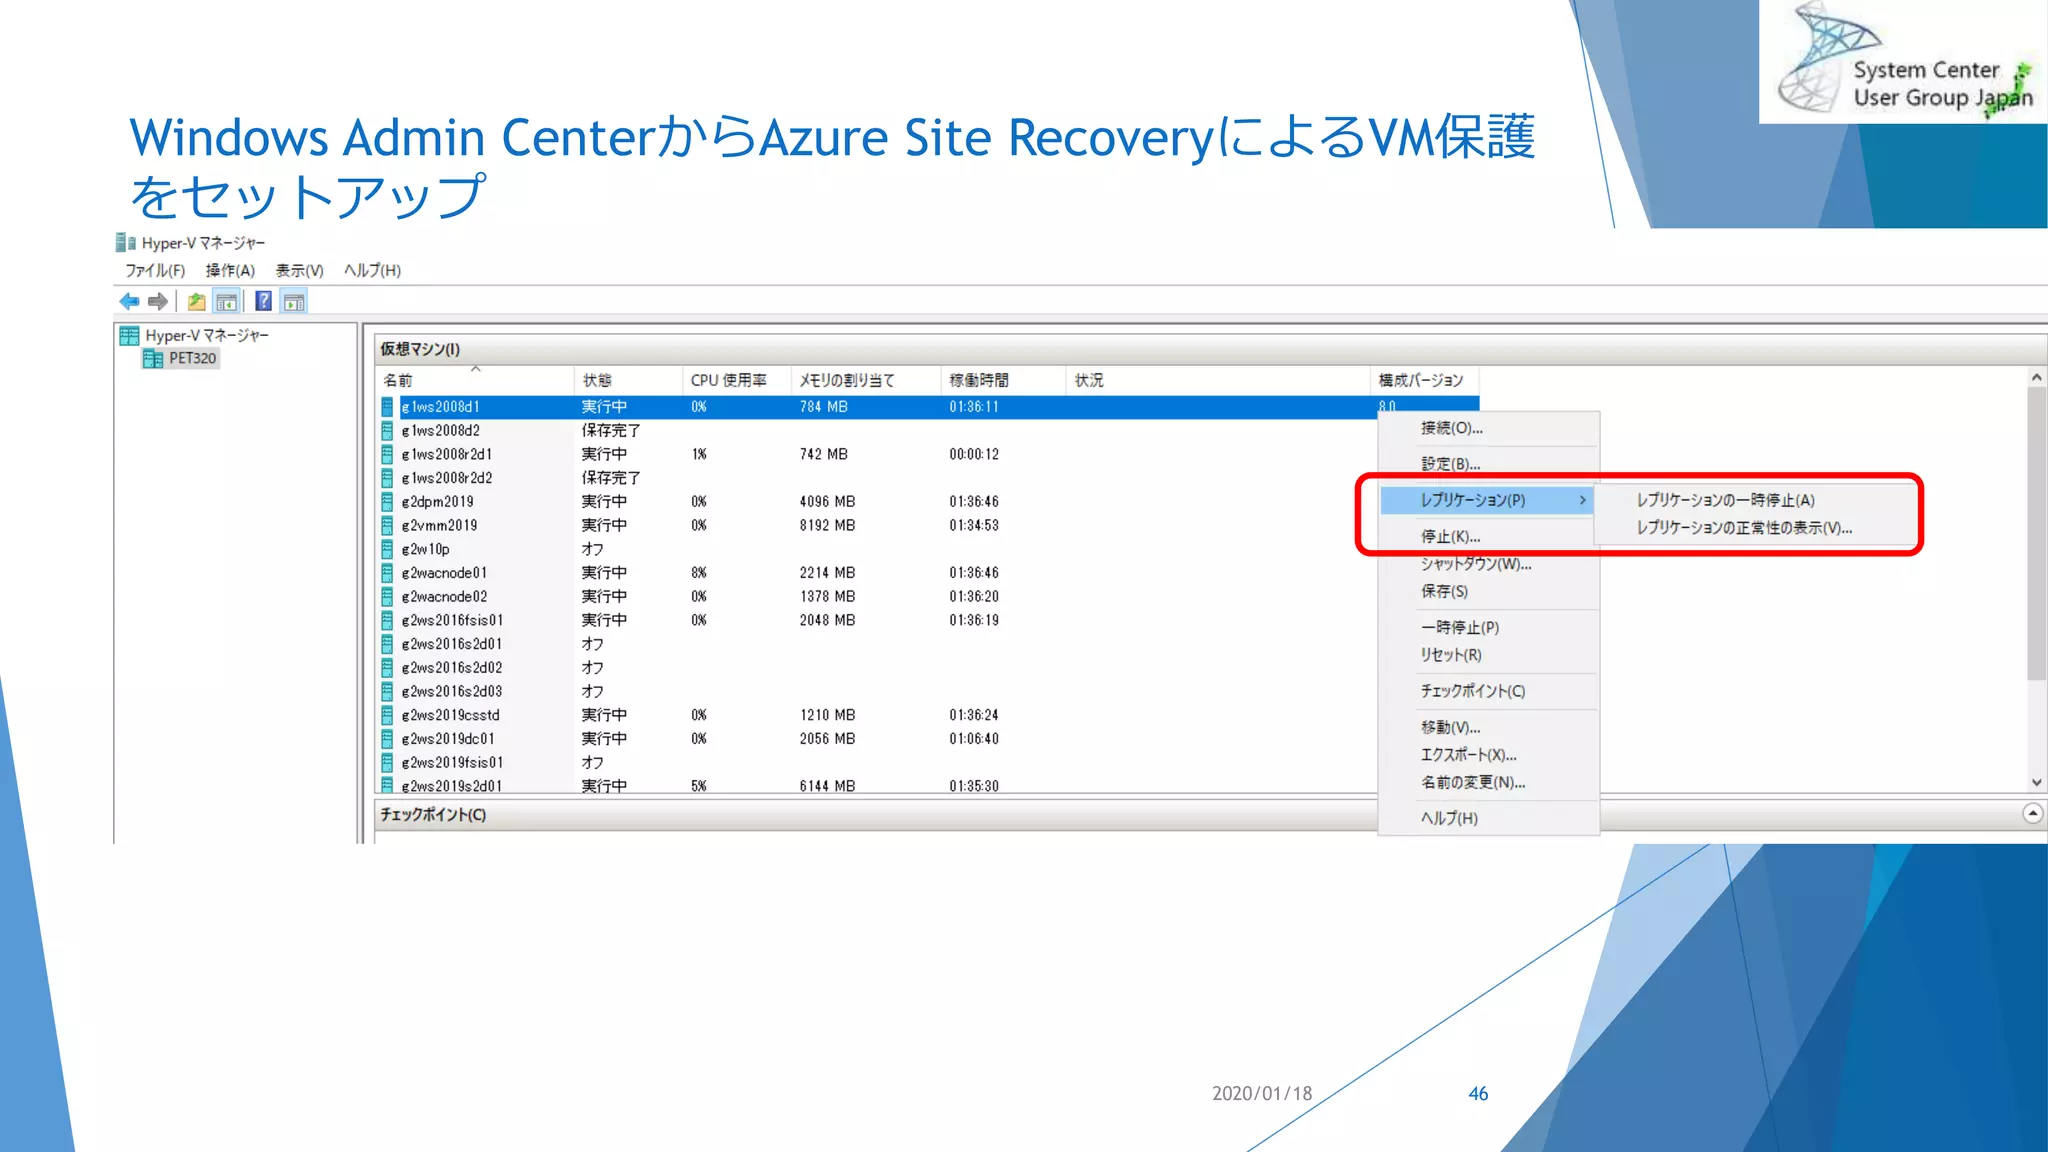Select VM icon for g2ws2019dc01

click(x=387, y=739)
